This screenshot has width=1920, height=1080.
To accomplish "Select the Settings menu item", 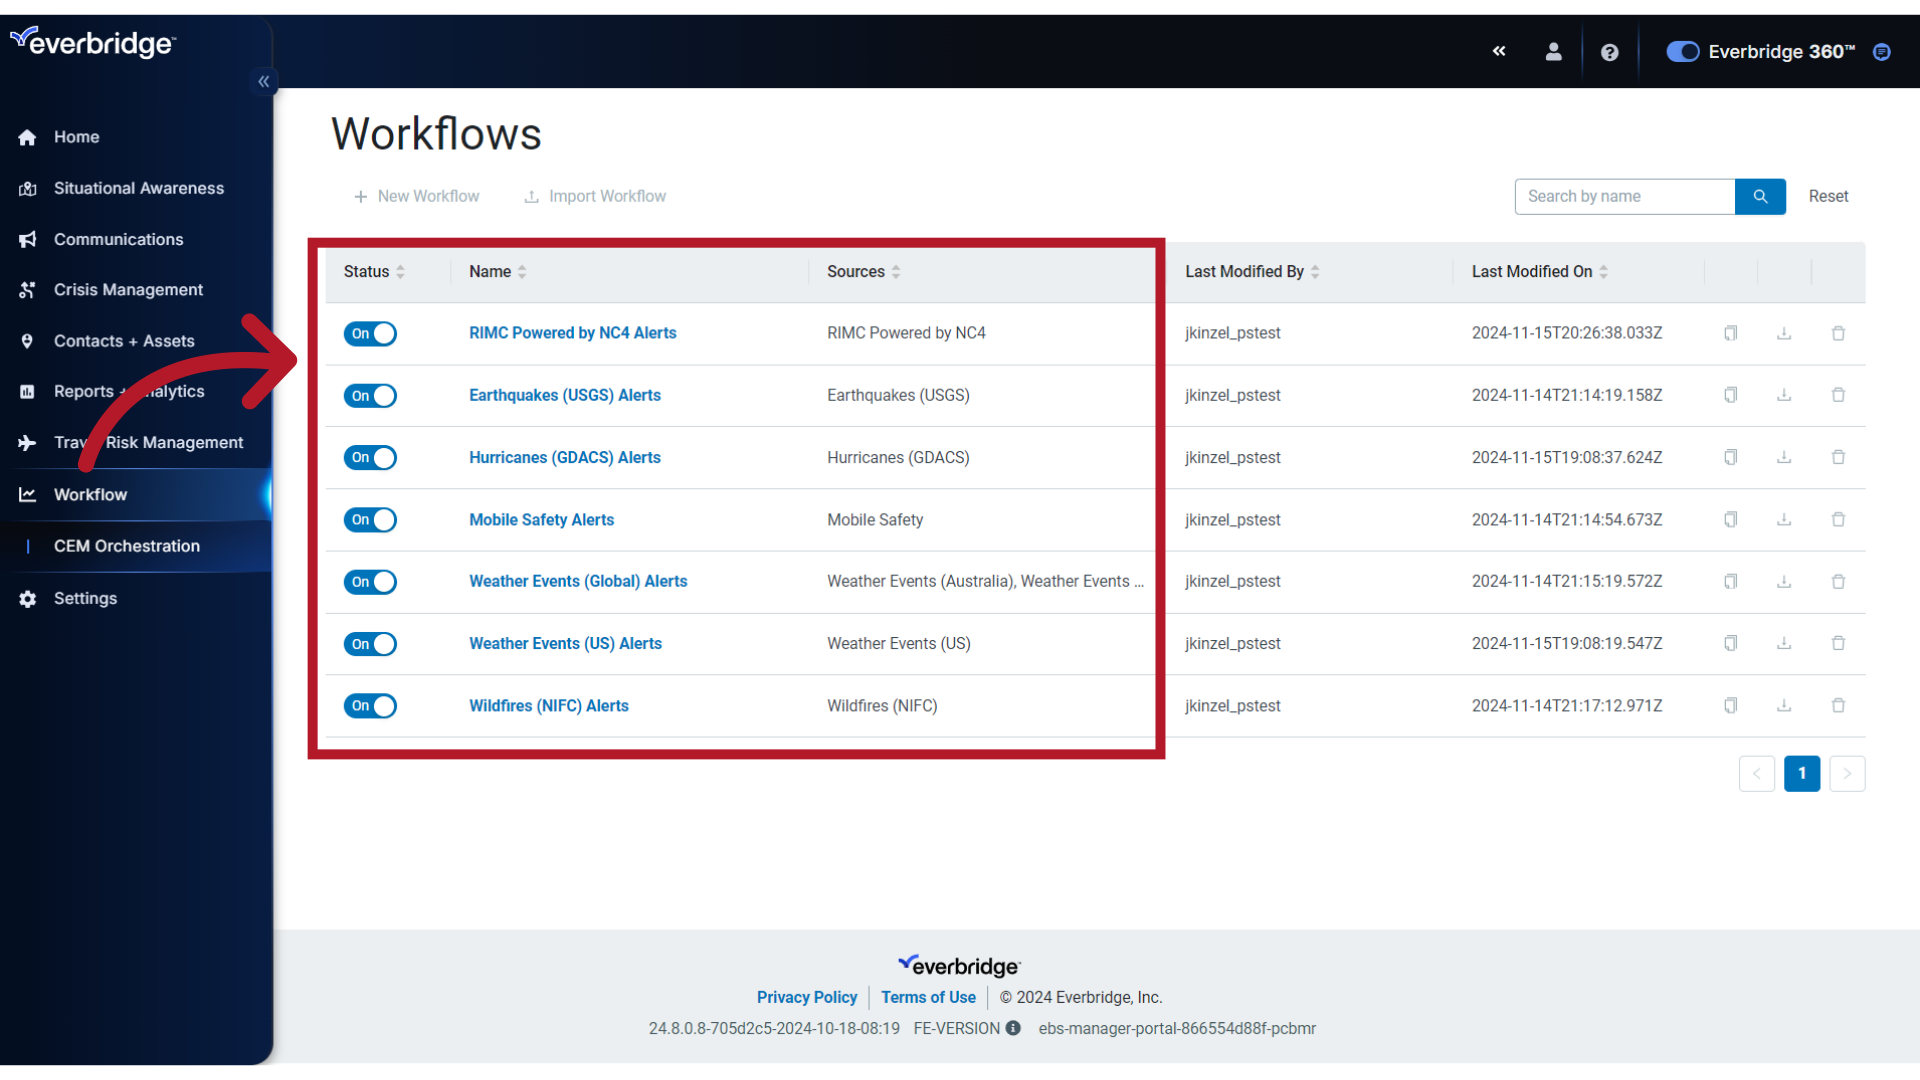I will pyautogui.click(x=86, y=597).
